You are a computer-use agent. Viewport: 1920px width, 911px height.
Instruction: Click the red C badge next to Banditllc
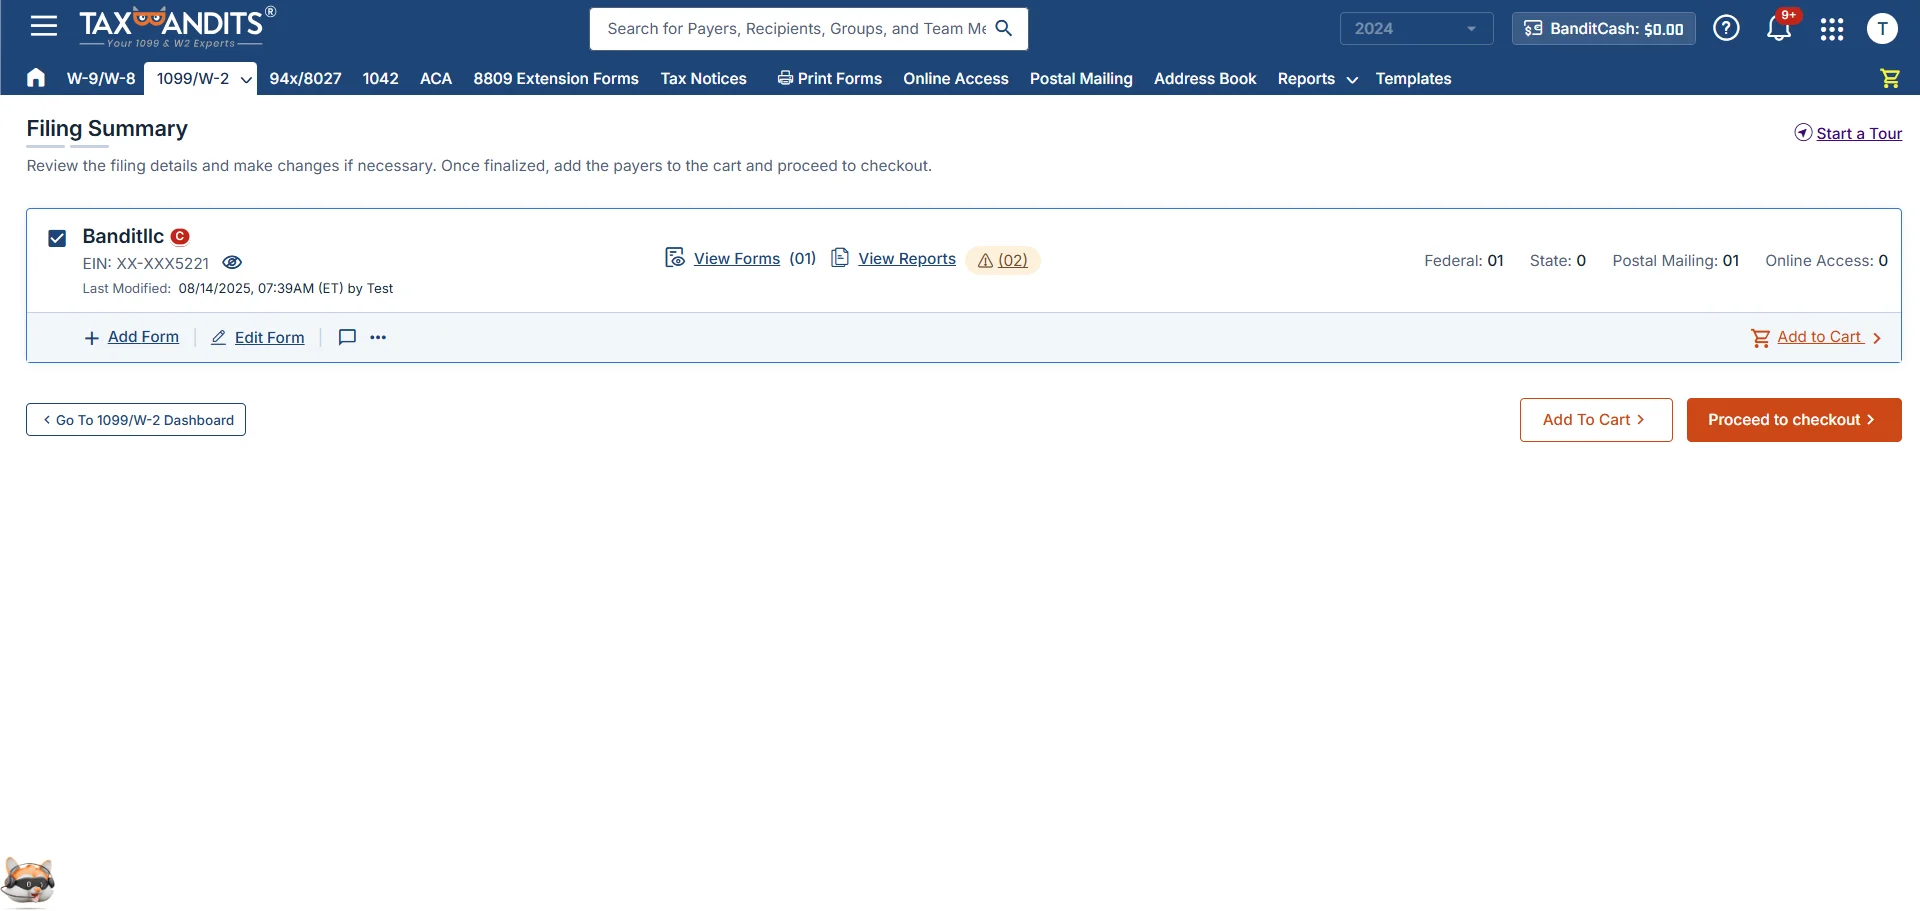click(x=180, y=237)
